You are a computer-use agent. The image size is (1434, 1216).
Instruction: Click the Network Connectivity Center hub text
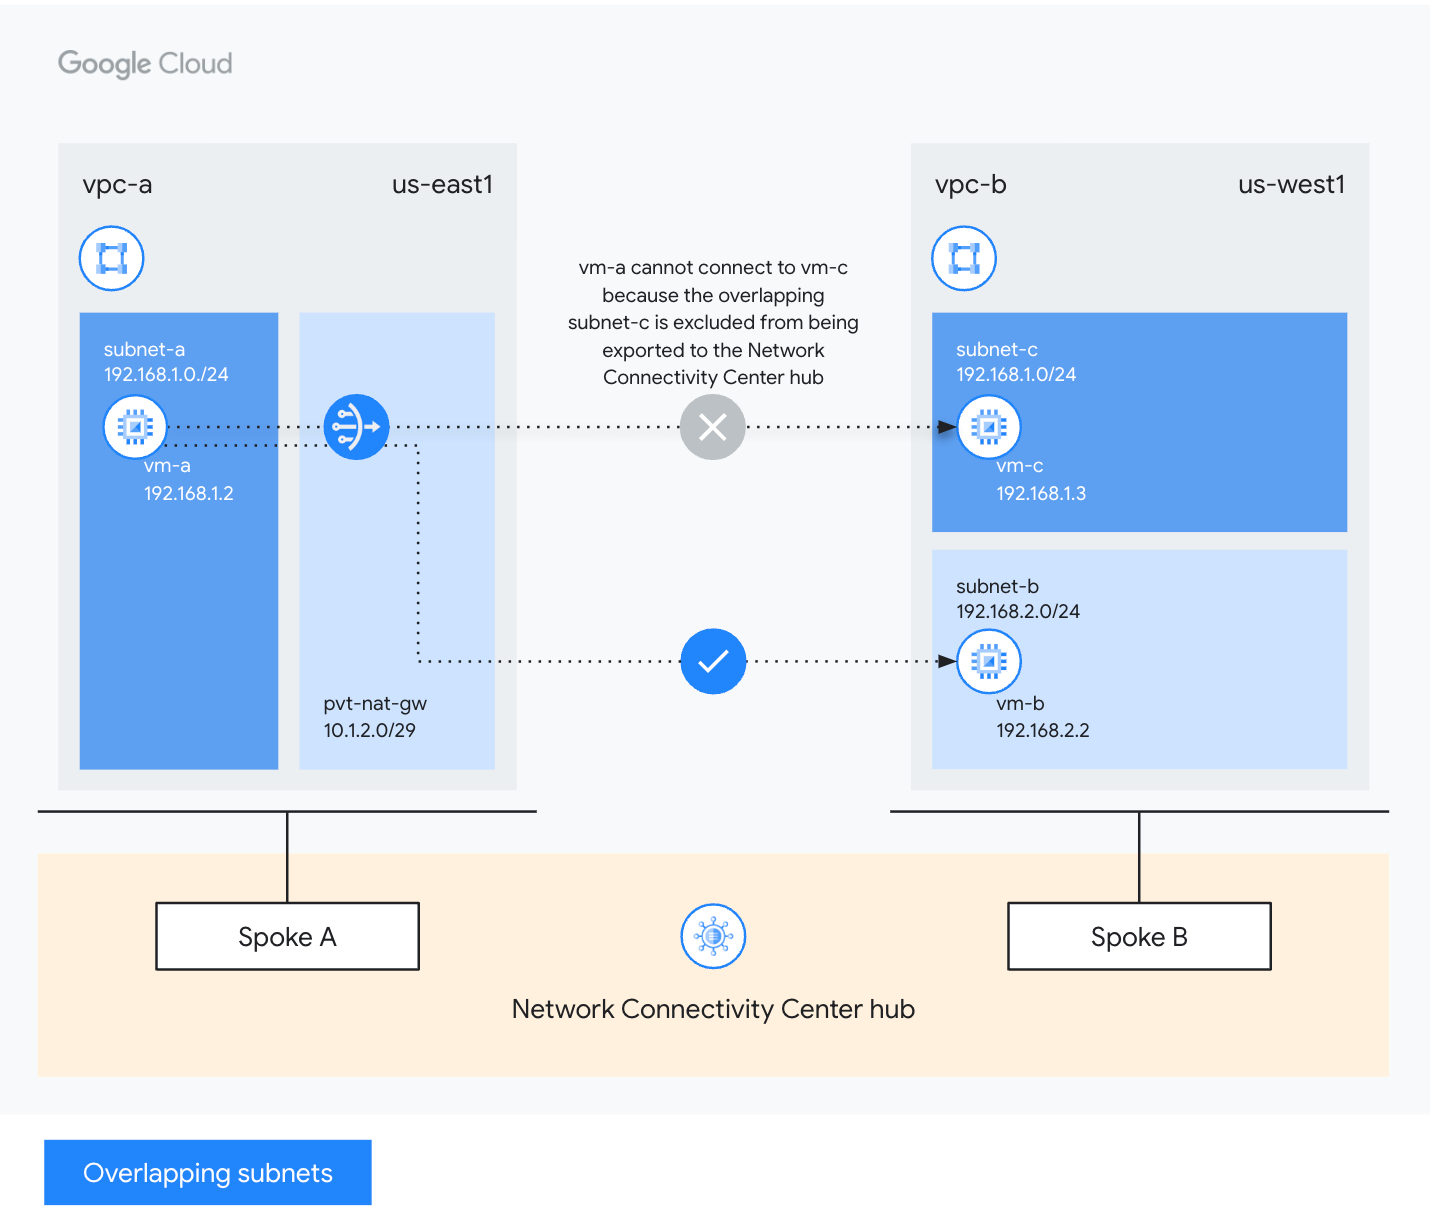[713, 1009]
